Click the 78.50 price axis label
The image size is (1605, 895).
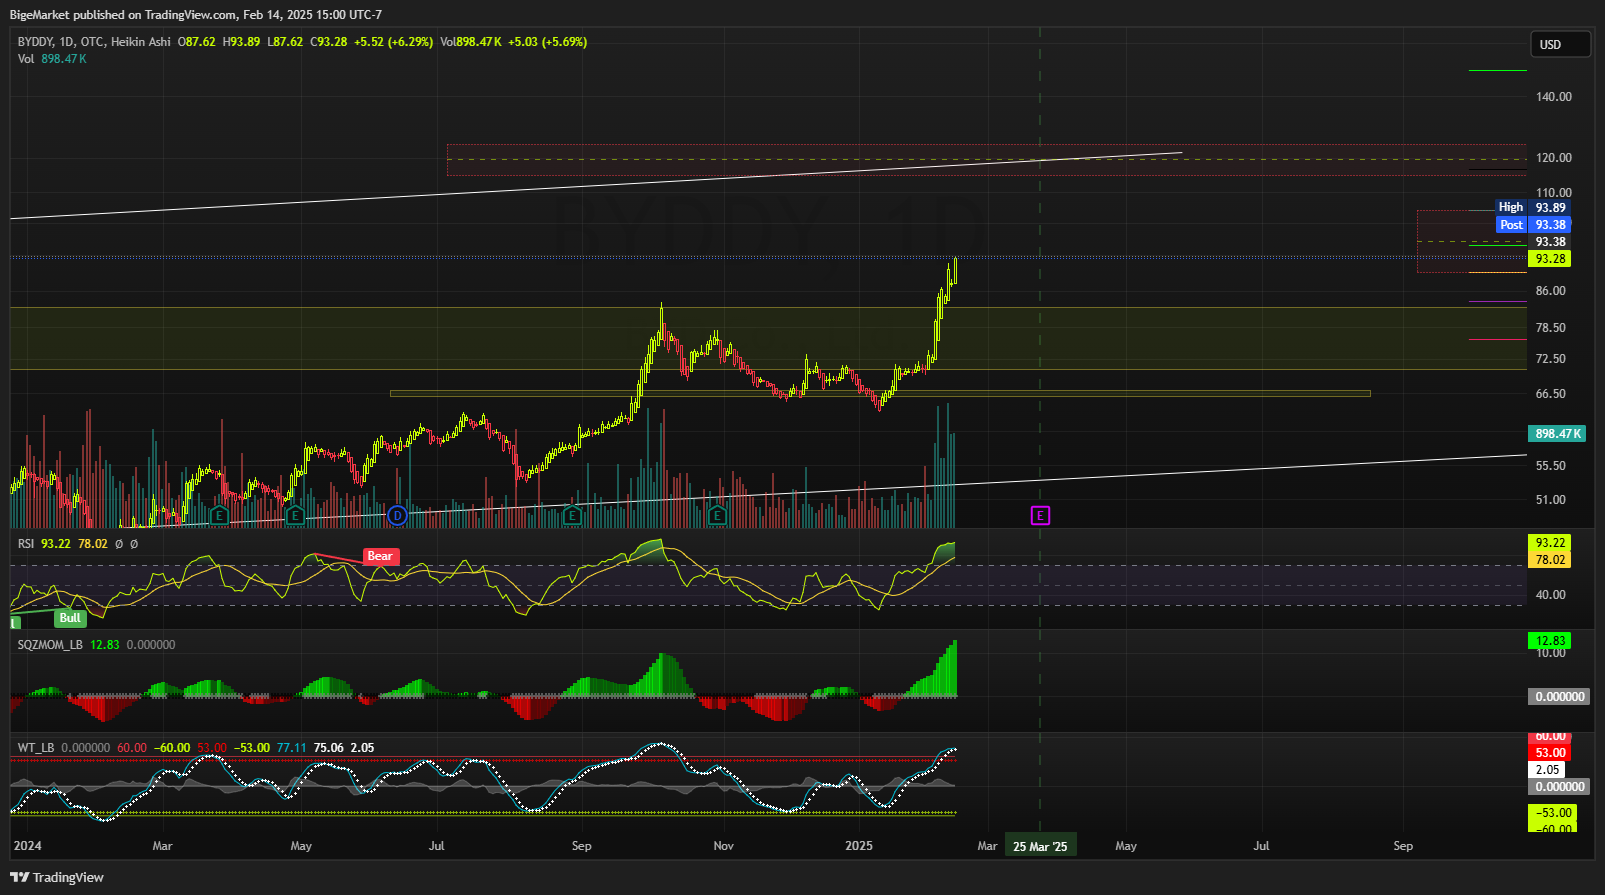1551,328
